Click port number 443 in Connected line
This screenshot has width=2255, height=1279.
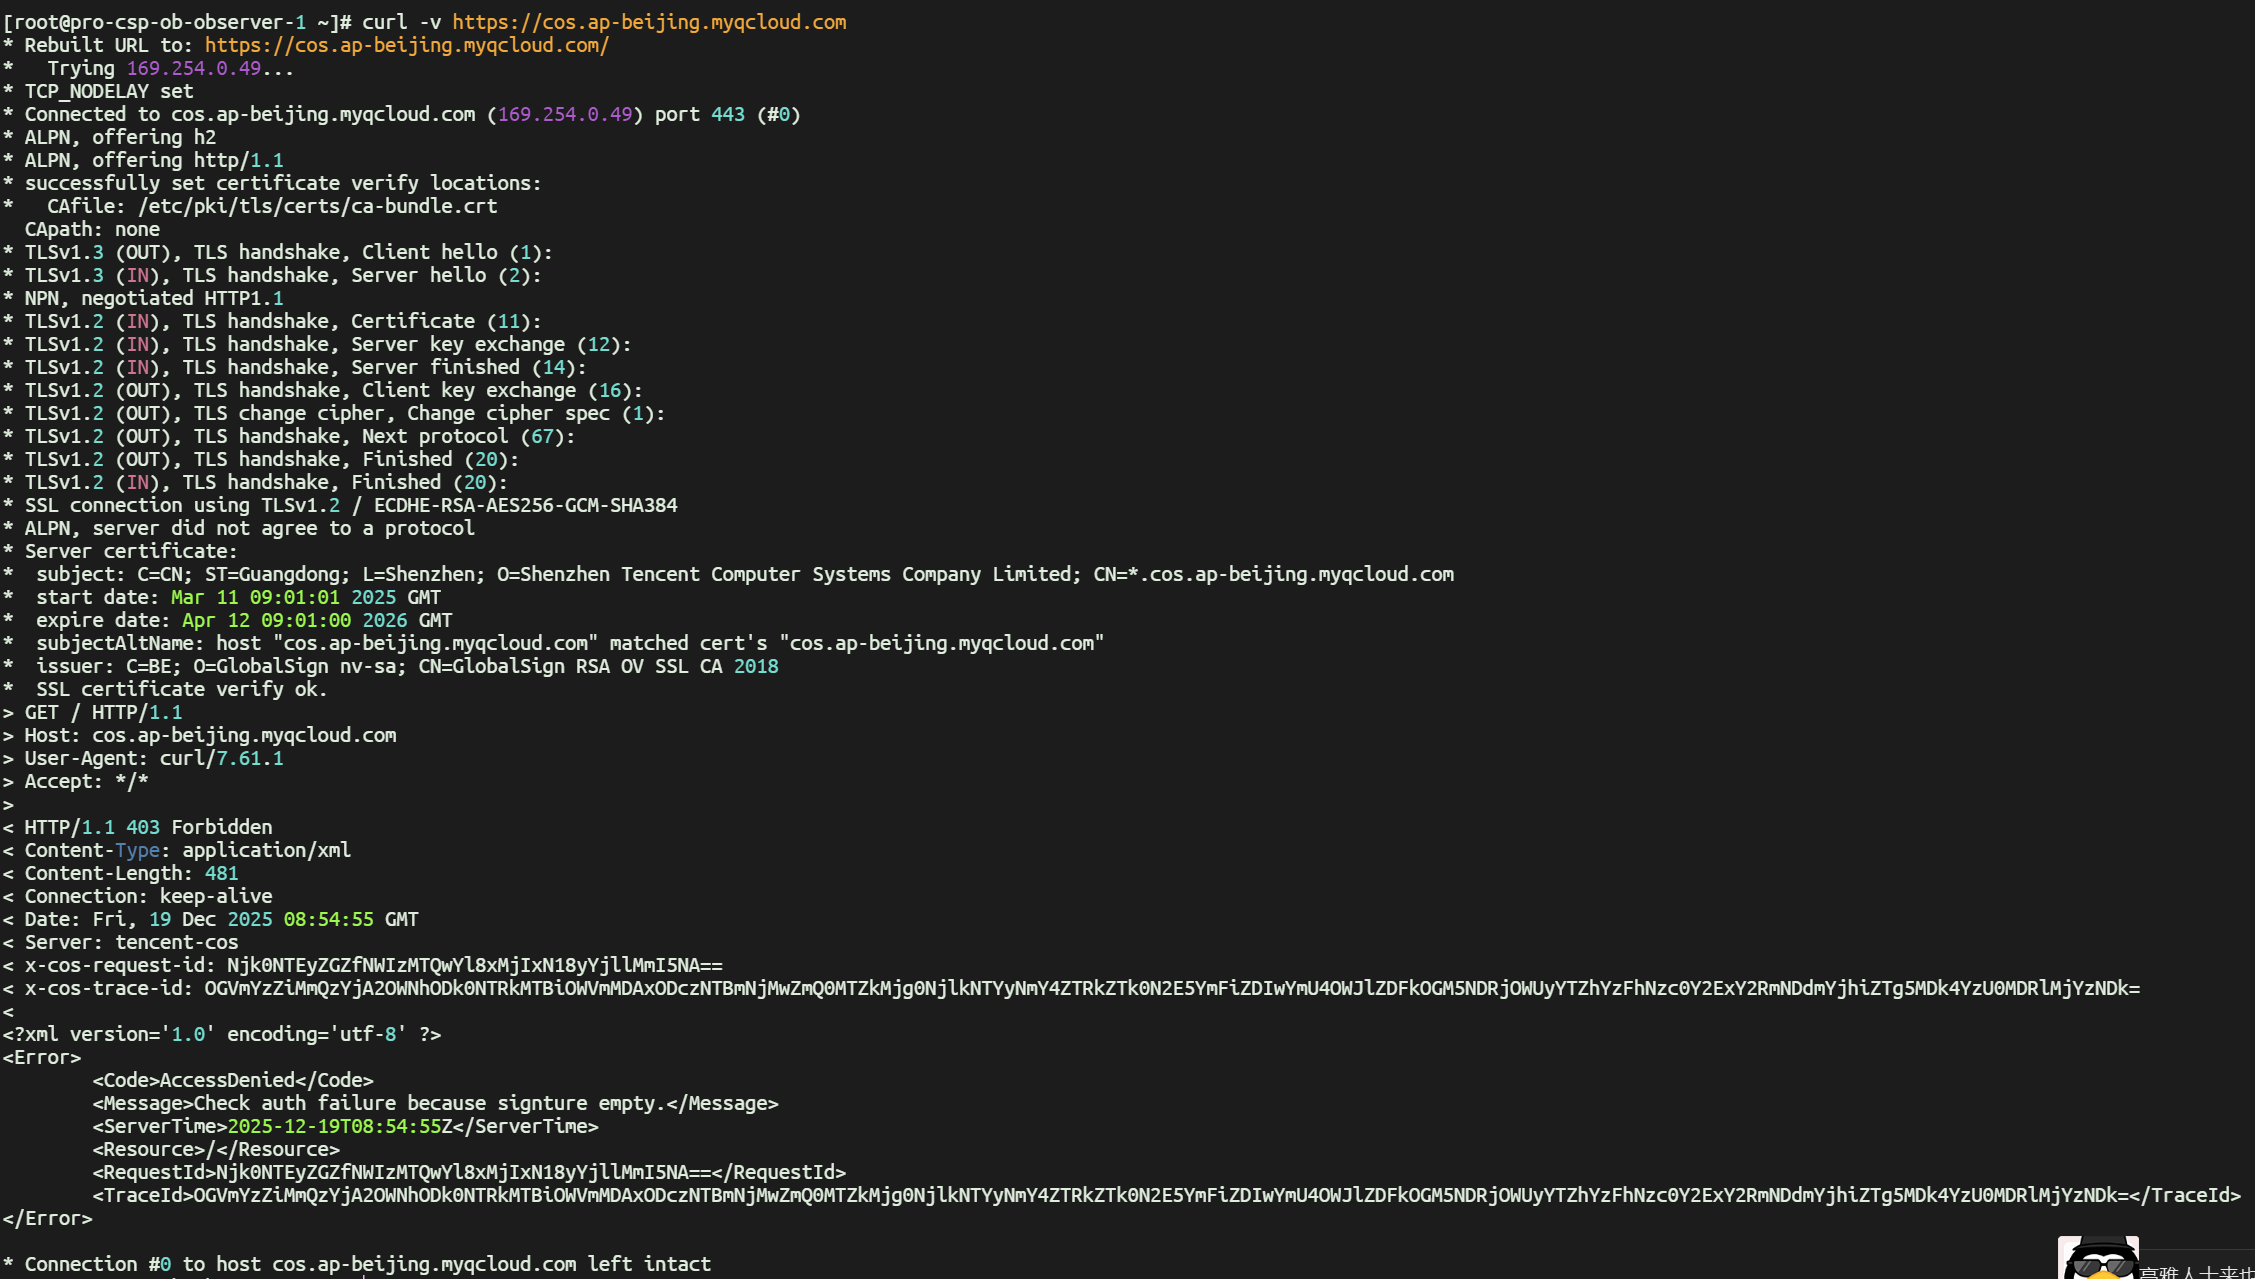(727, 115)
